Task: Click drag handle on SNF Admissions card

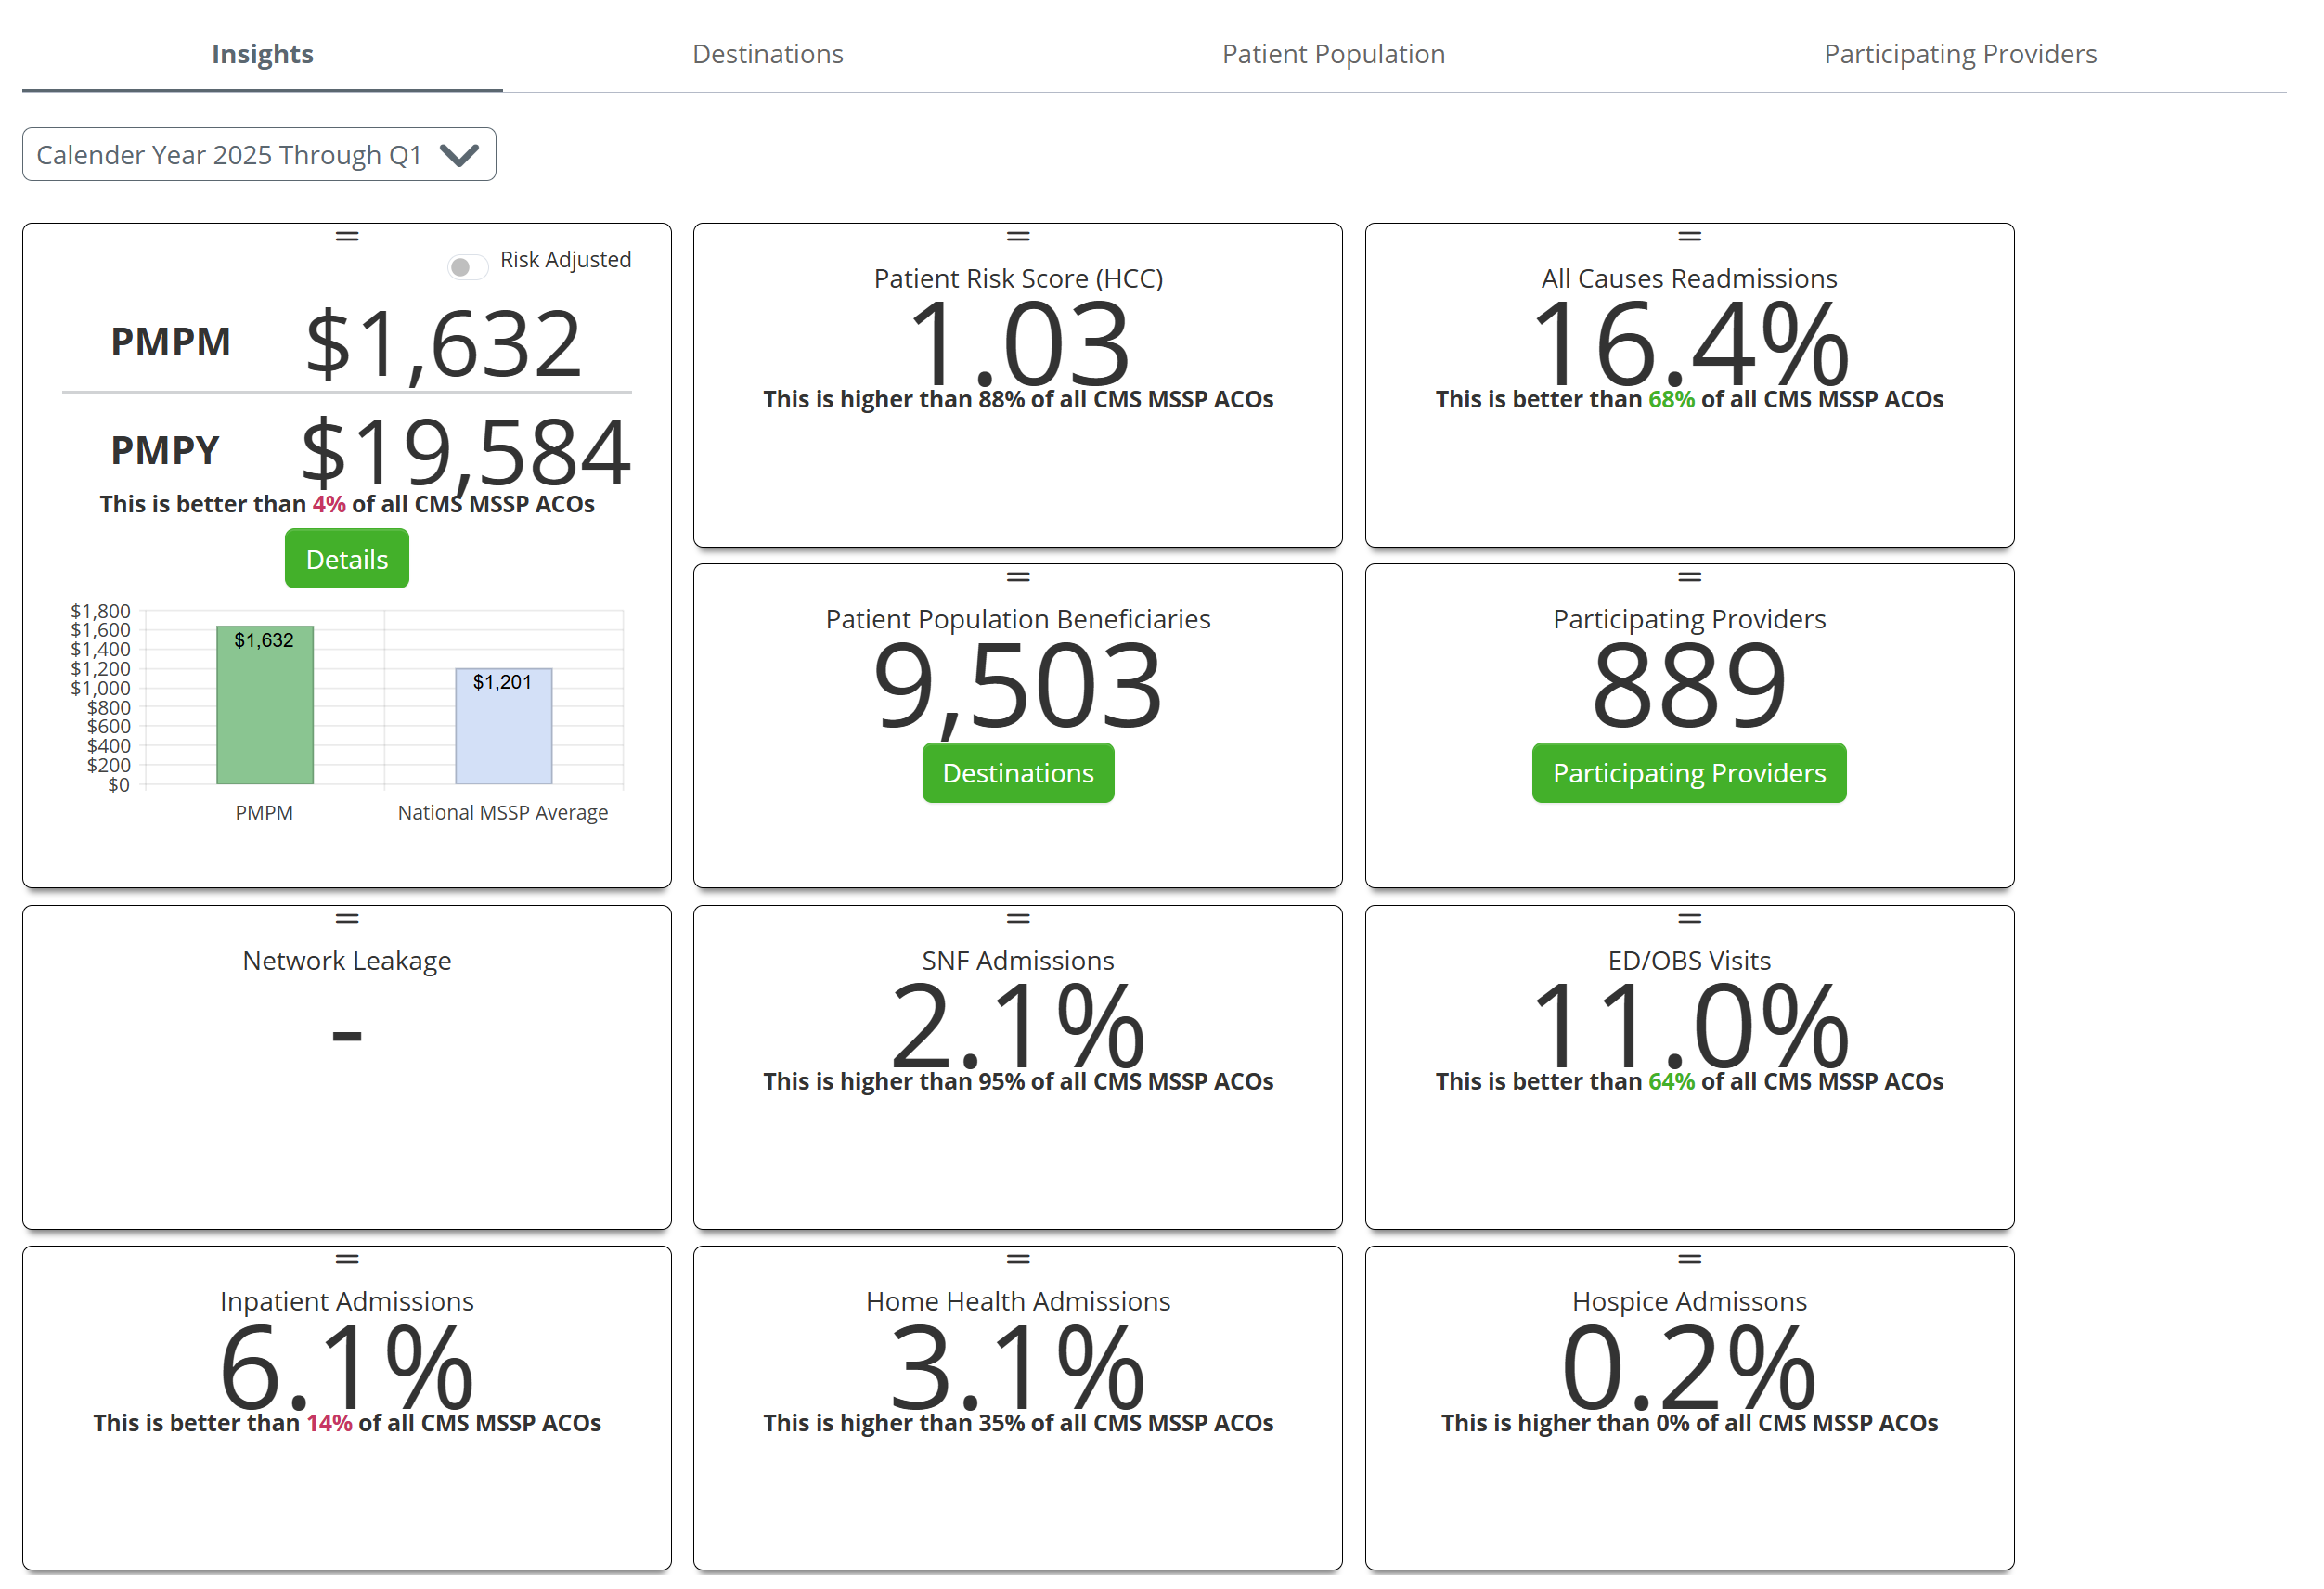Action: [1018, 918]
